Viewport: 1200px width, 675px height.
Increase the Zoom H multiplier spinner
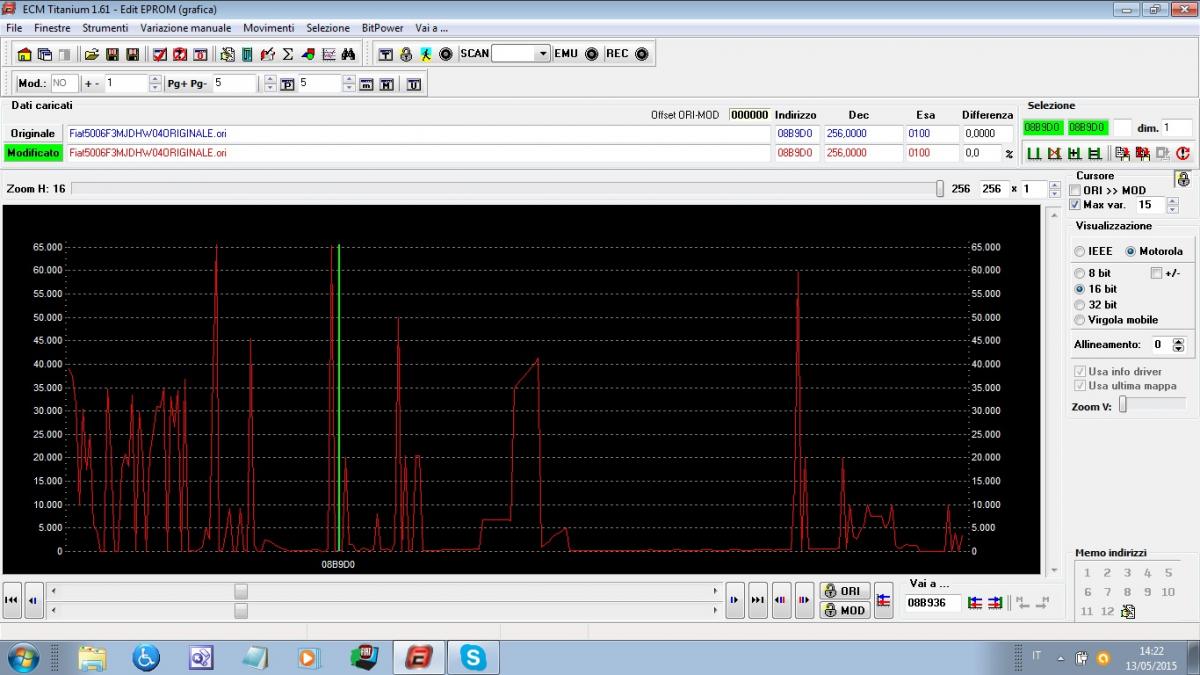point(1055,185)
